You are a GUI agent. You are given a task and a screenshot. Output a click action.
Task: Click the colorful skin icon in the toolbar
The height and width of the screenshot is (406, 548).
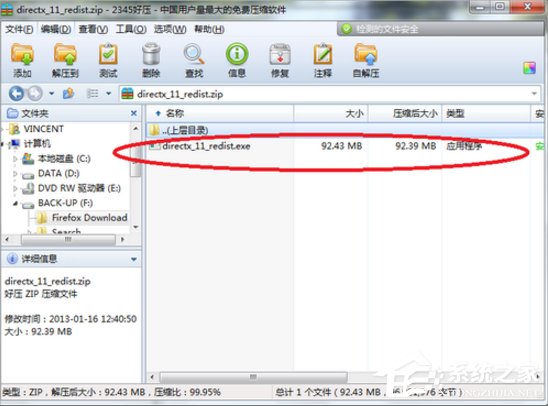[529, 68]
